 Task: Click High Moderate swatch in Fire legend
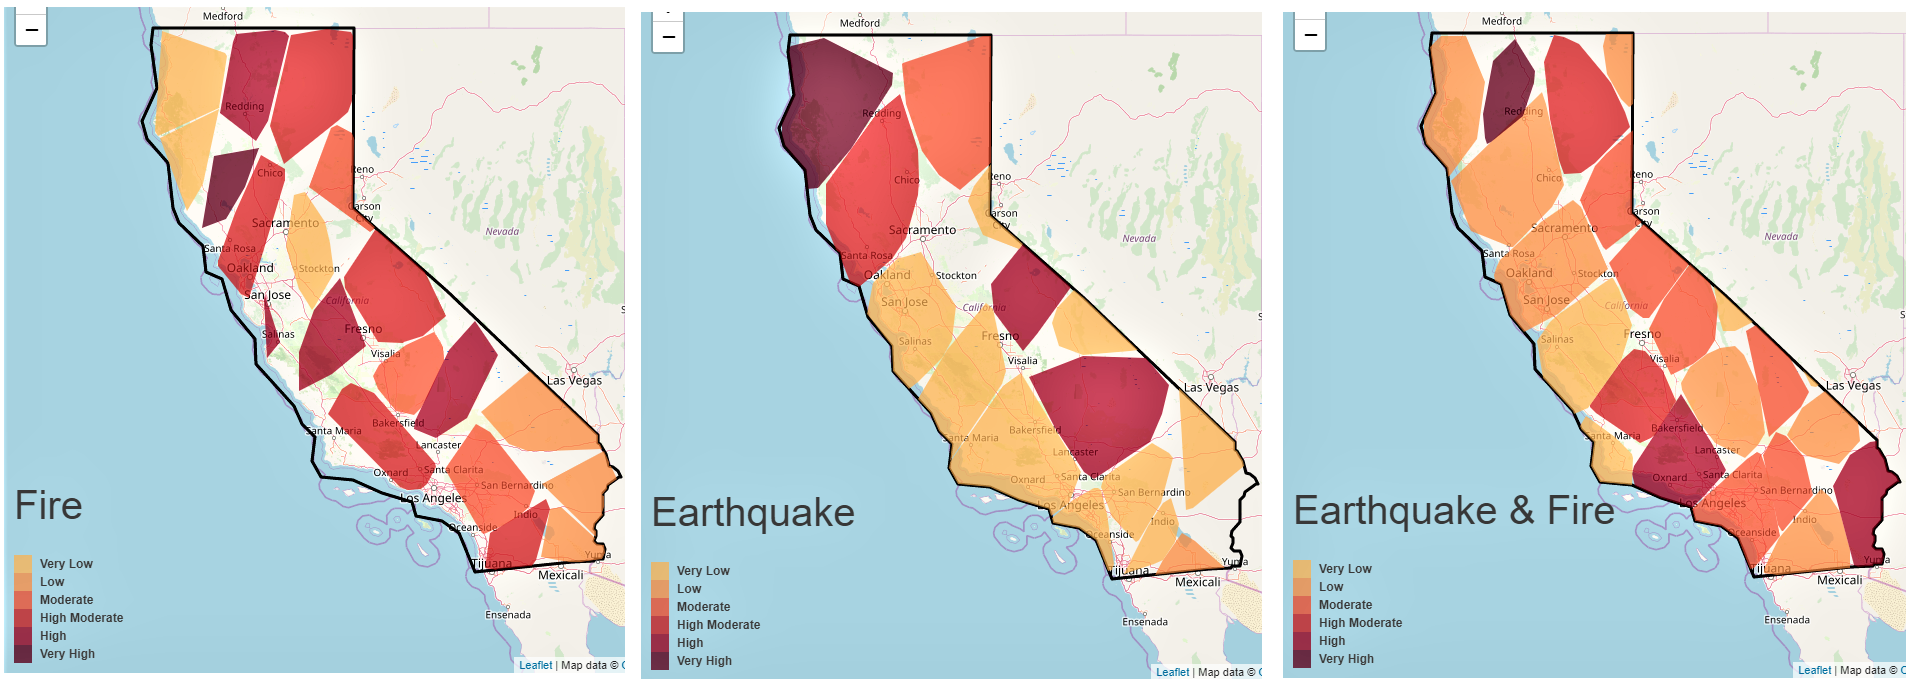23,618
